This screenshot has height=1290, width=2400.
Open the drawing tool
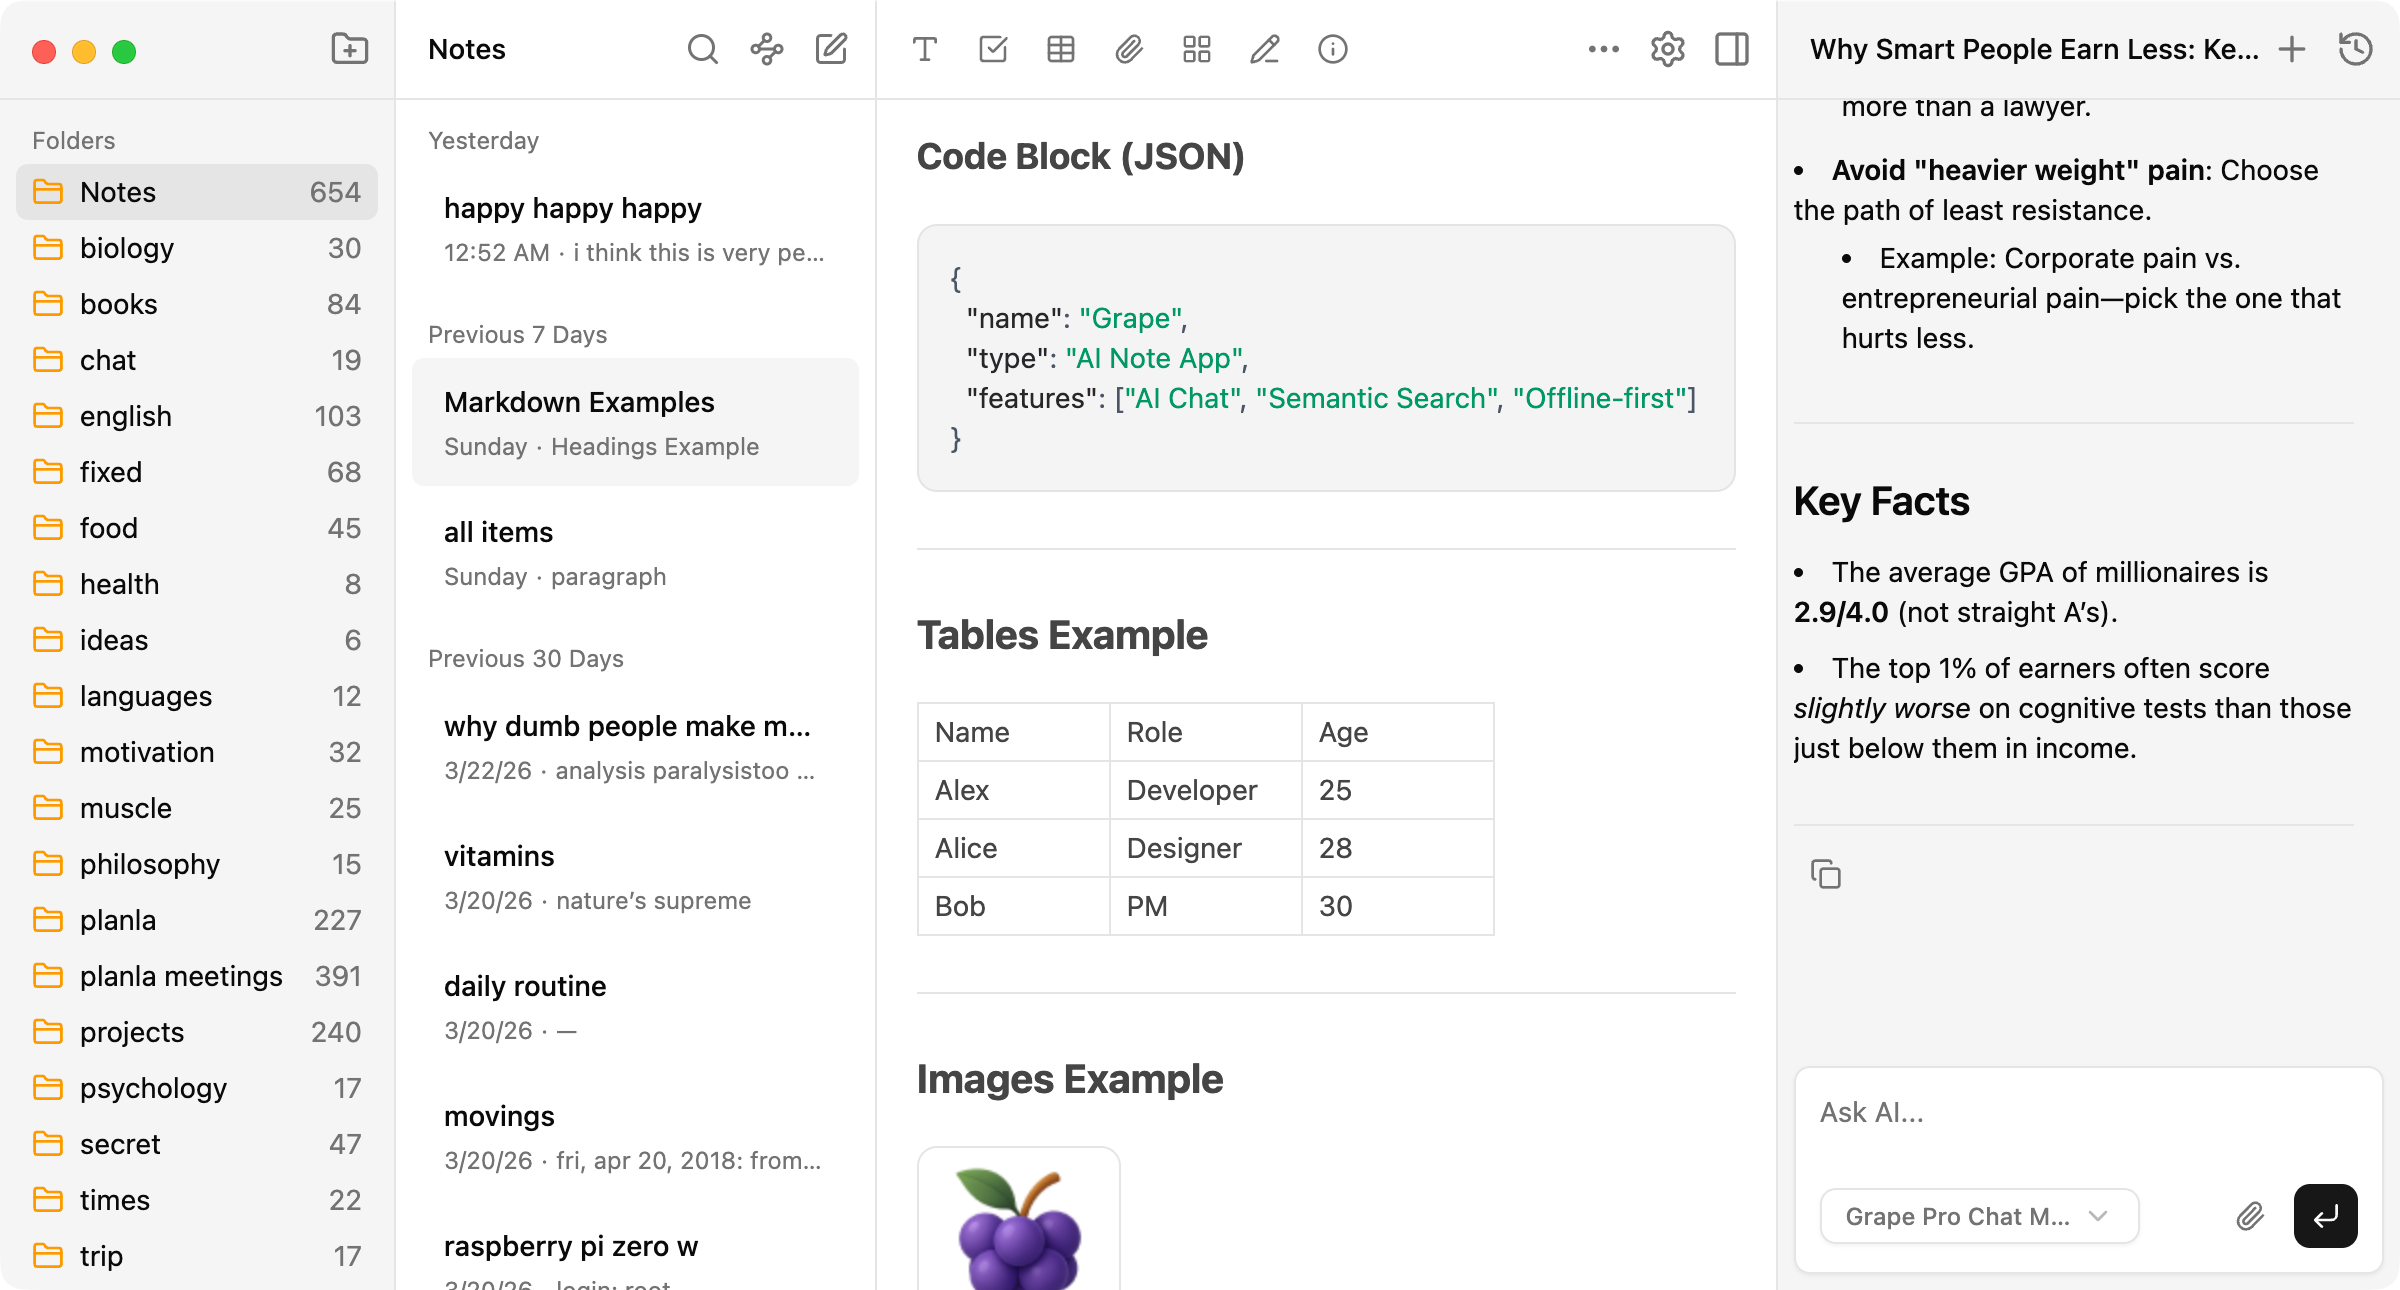tap(1264, 48)
